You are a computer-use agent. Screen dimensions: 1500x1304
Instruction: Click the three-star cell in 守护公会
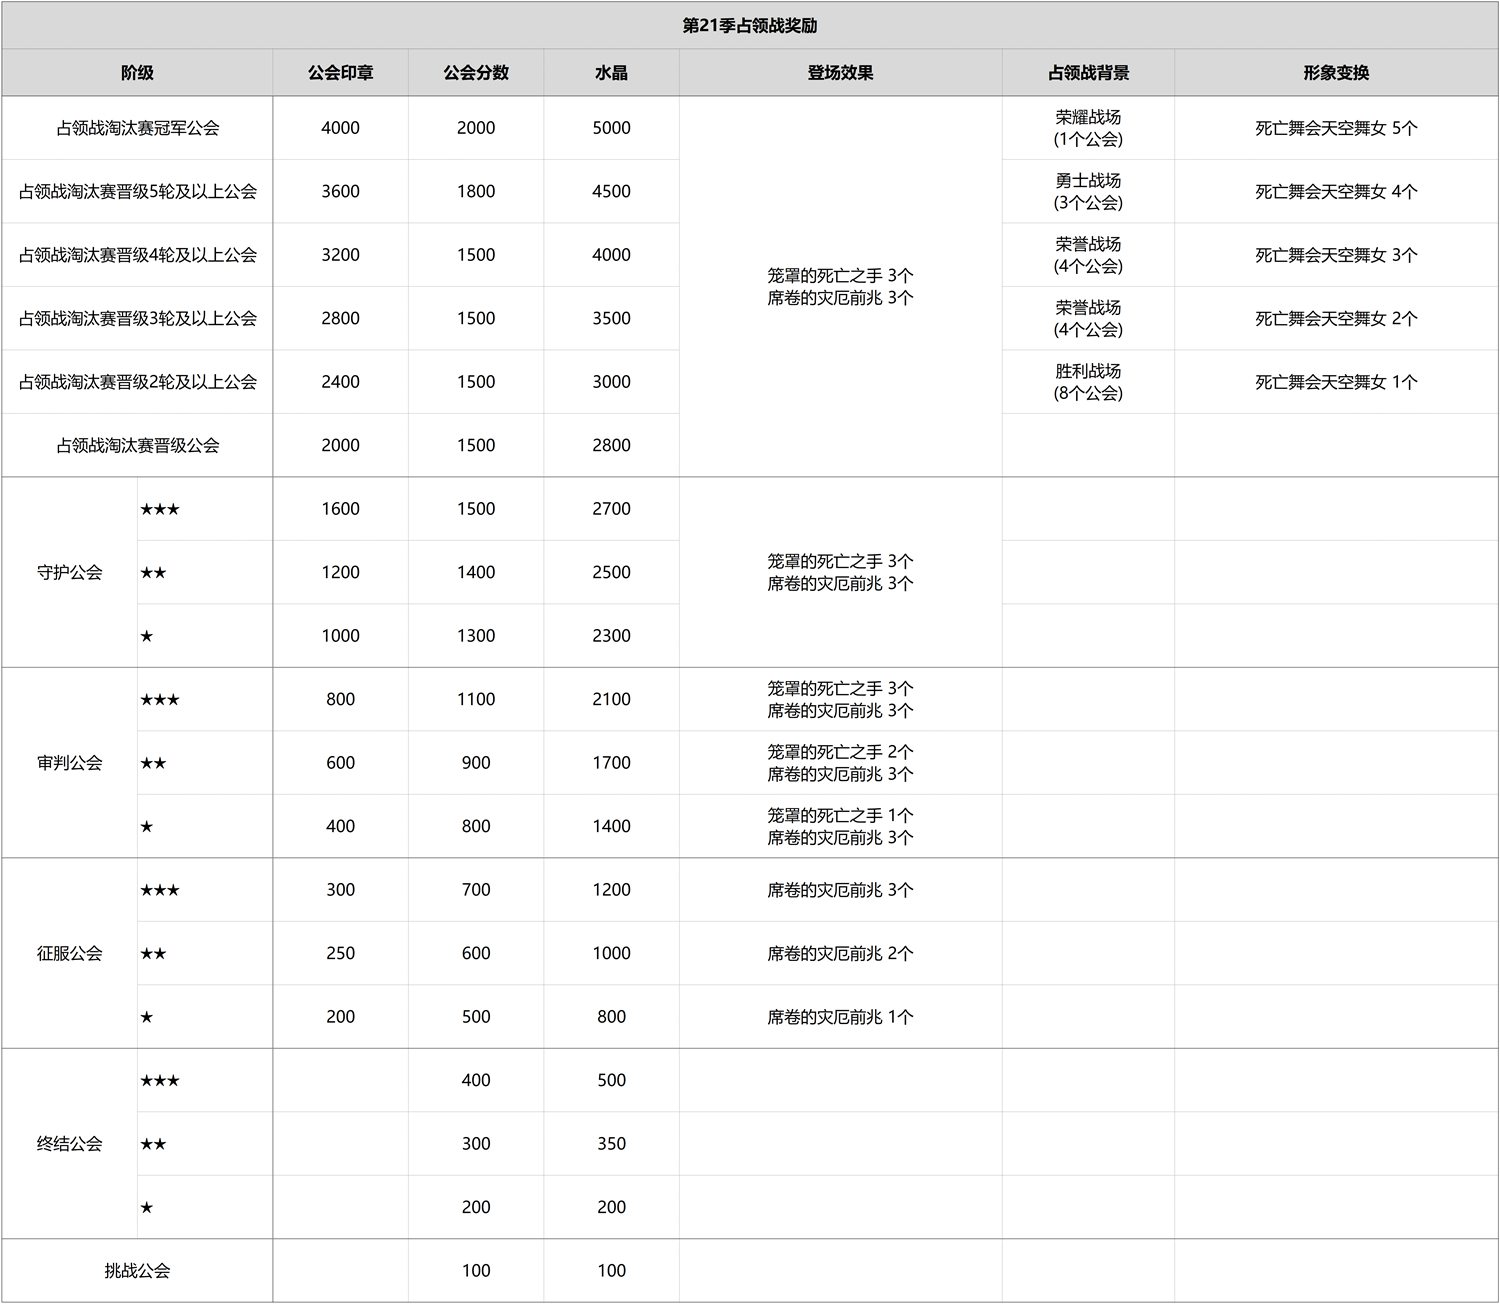coord(160,510)
